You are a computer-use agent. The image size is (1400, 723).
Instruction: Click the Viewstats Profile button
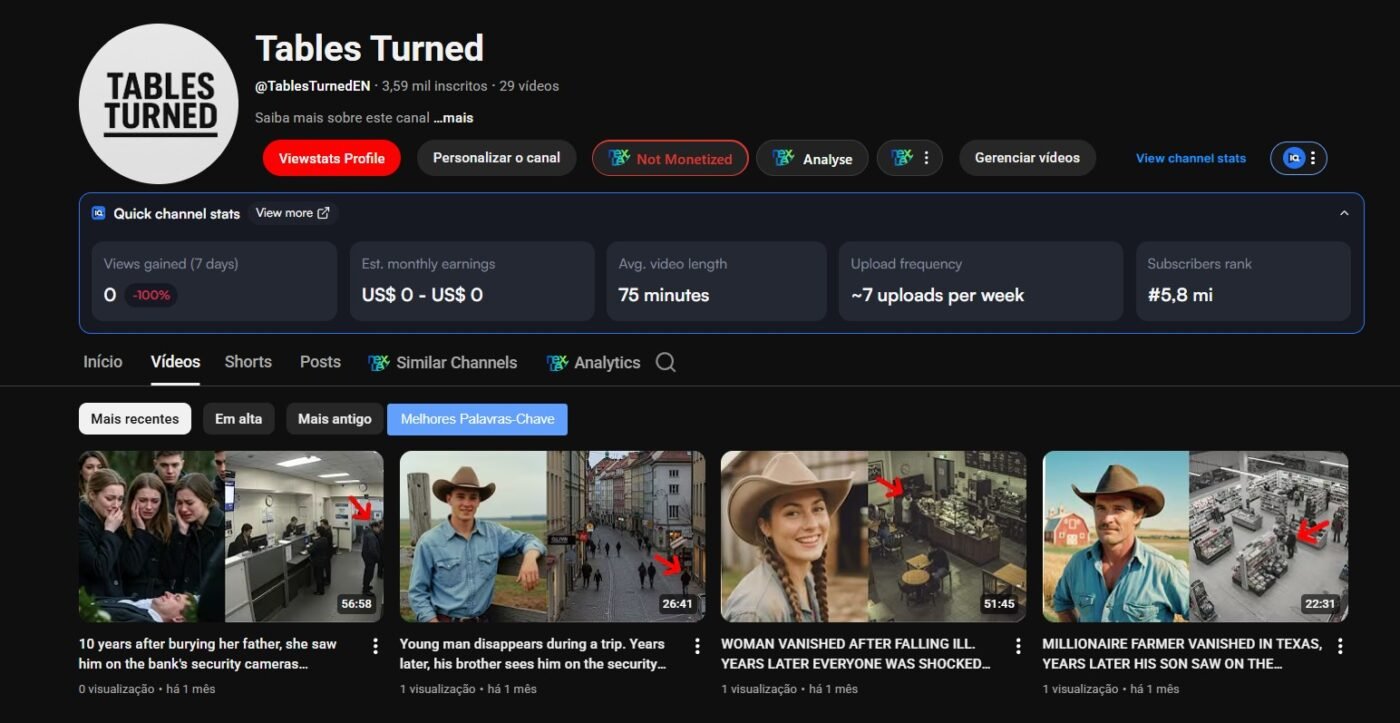pos(331,157)
